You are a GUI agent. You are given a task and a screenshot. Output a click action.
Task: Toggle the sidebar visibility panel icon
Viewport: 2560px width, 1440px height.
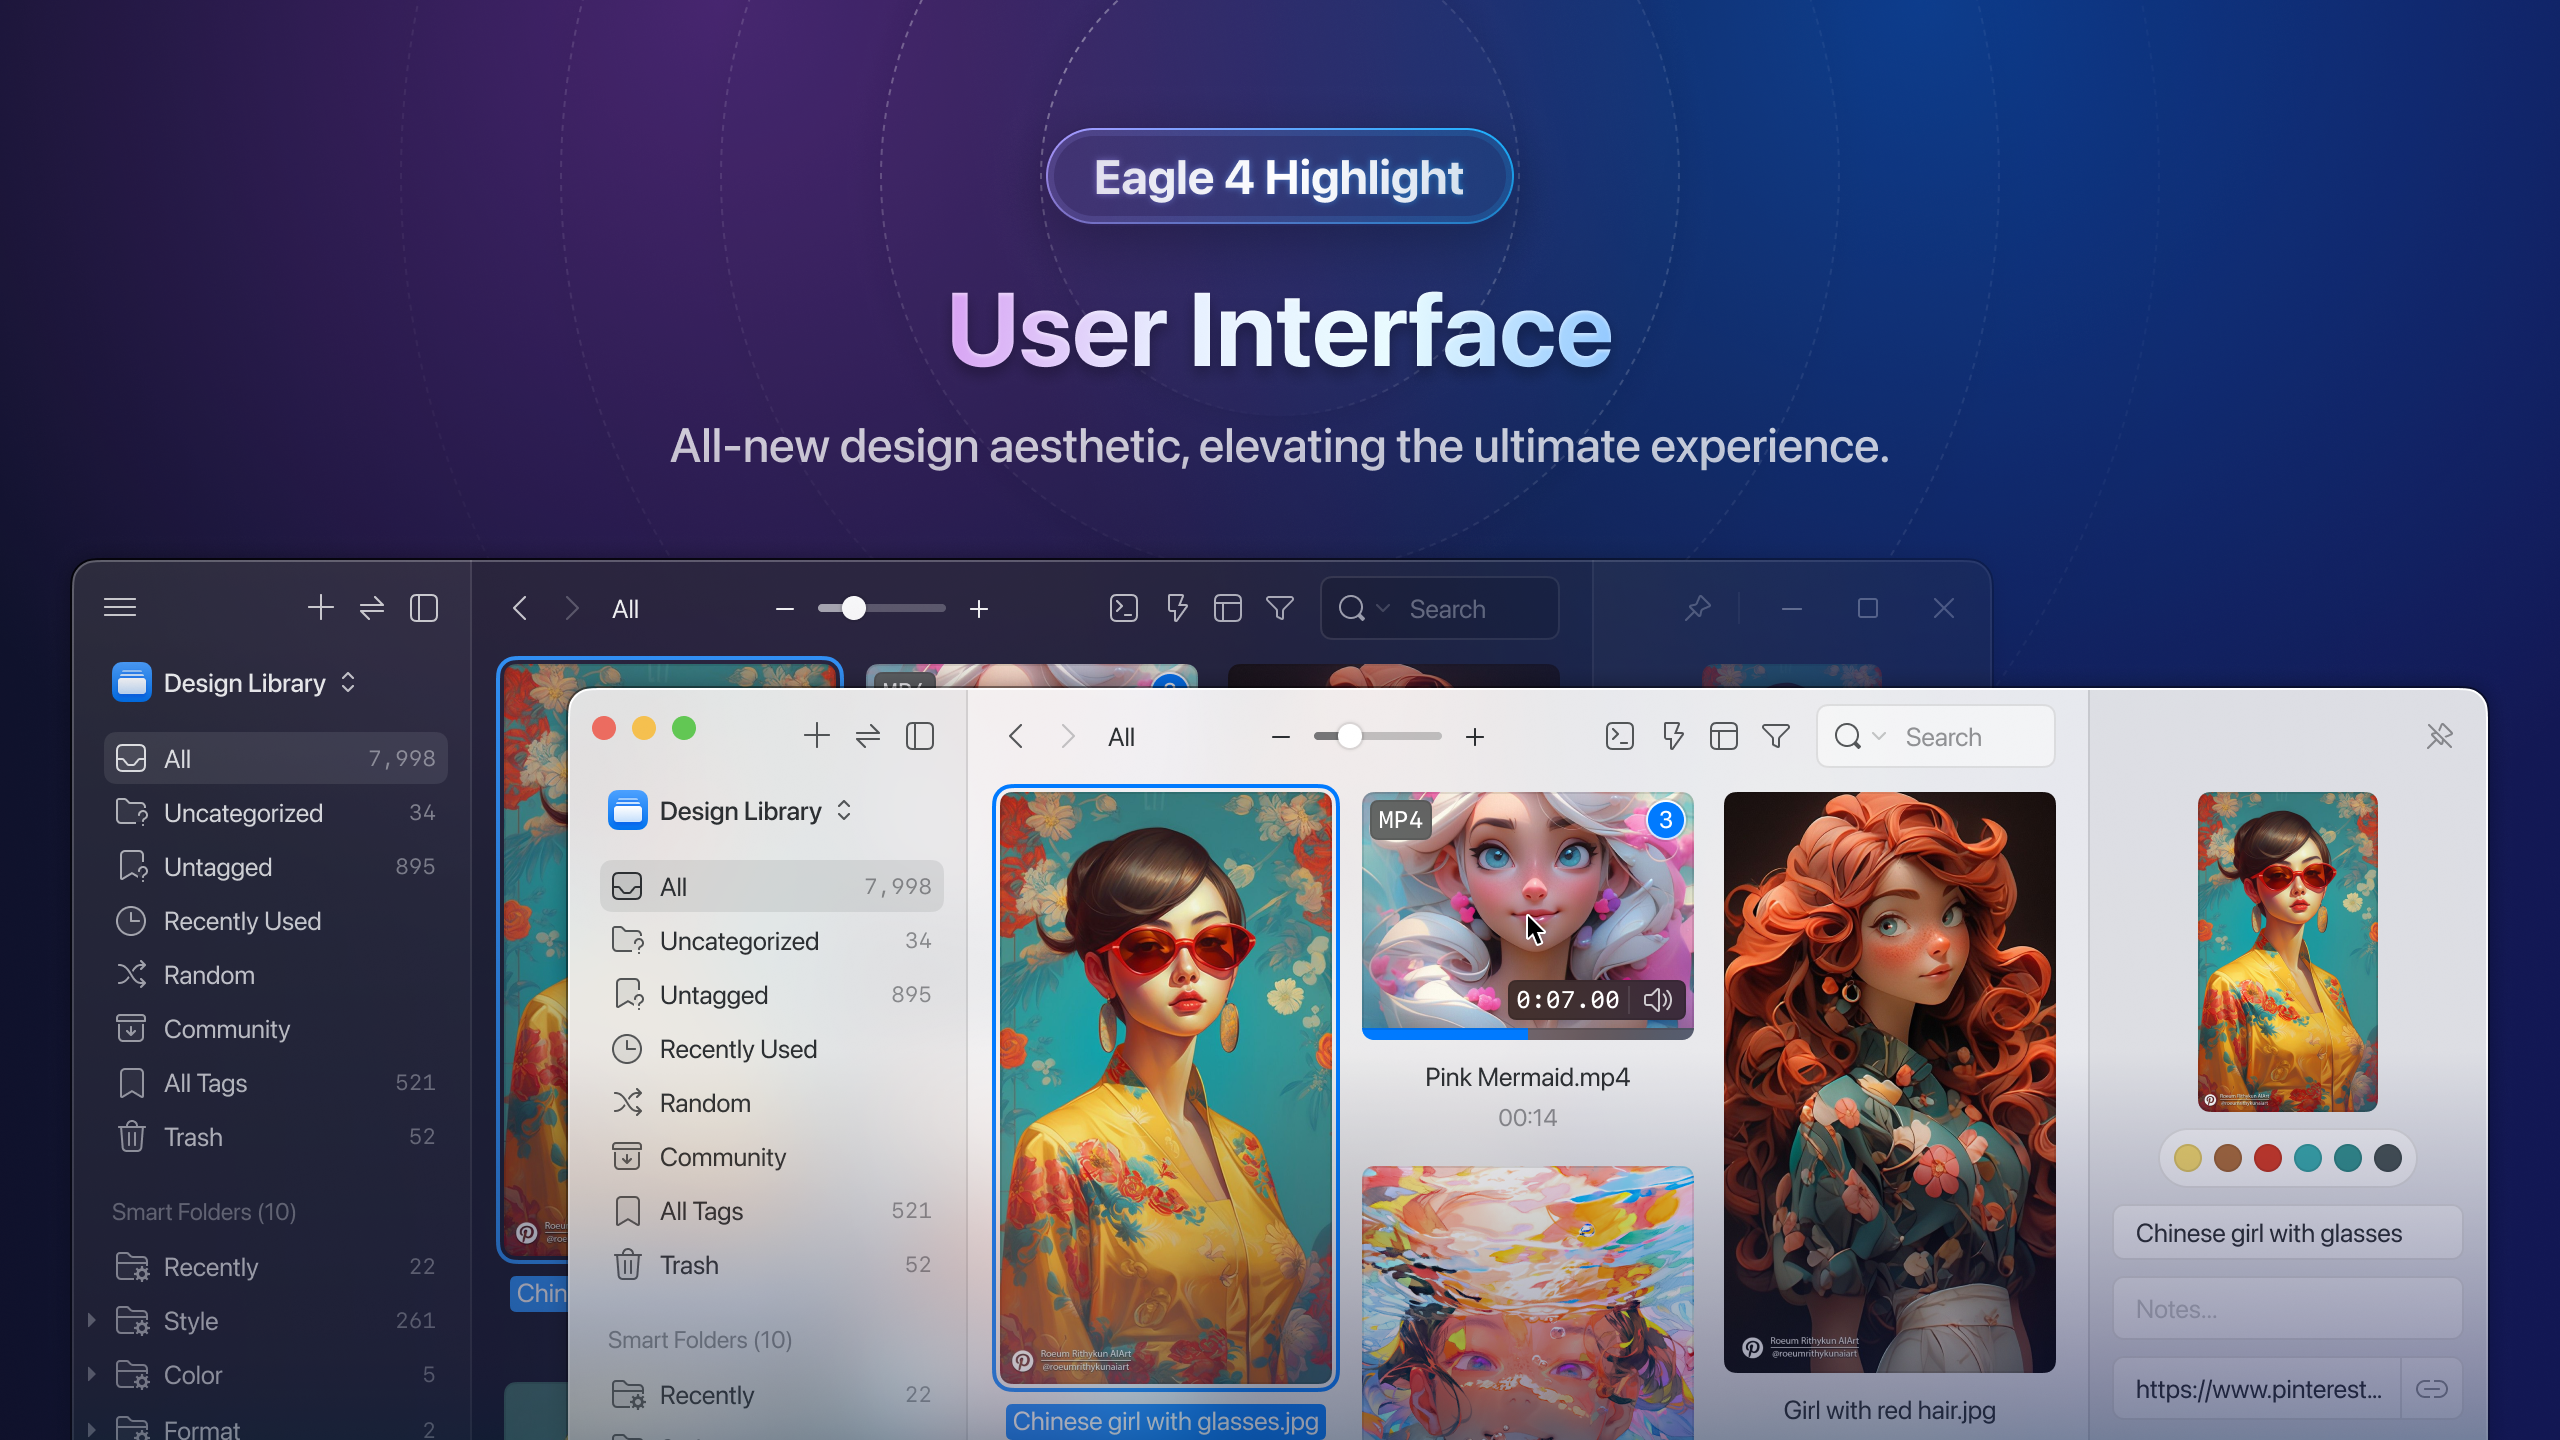(x=919, y=735)
